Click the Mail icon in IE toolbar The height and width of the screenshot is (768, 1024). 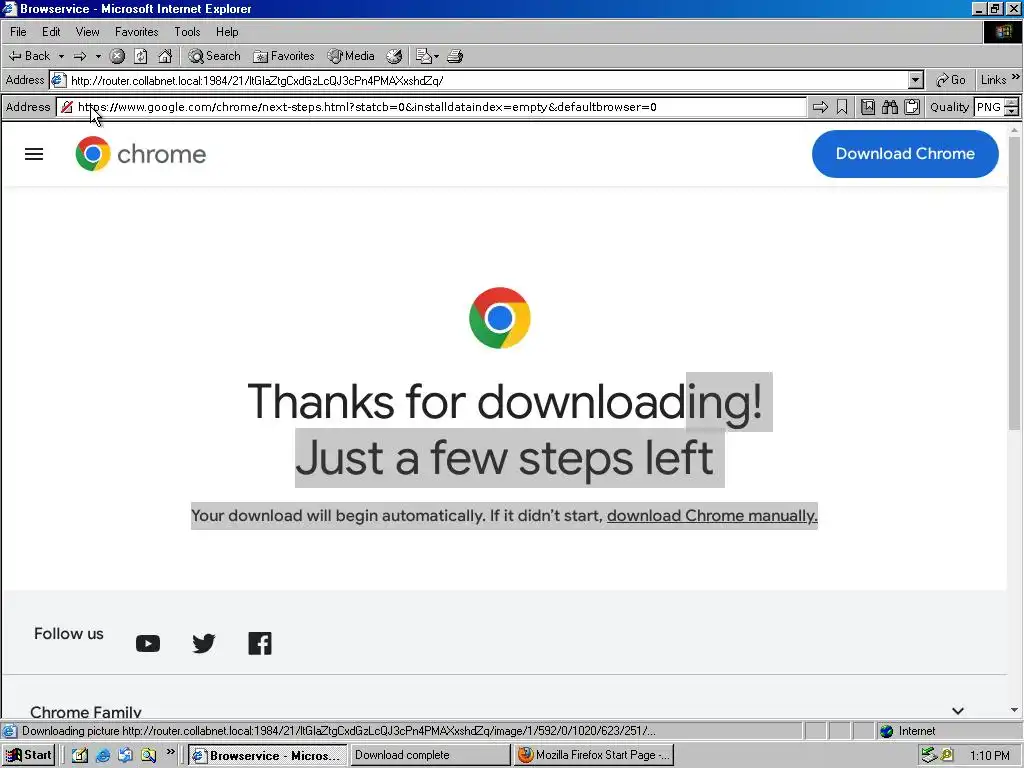424,56
